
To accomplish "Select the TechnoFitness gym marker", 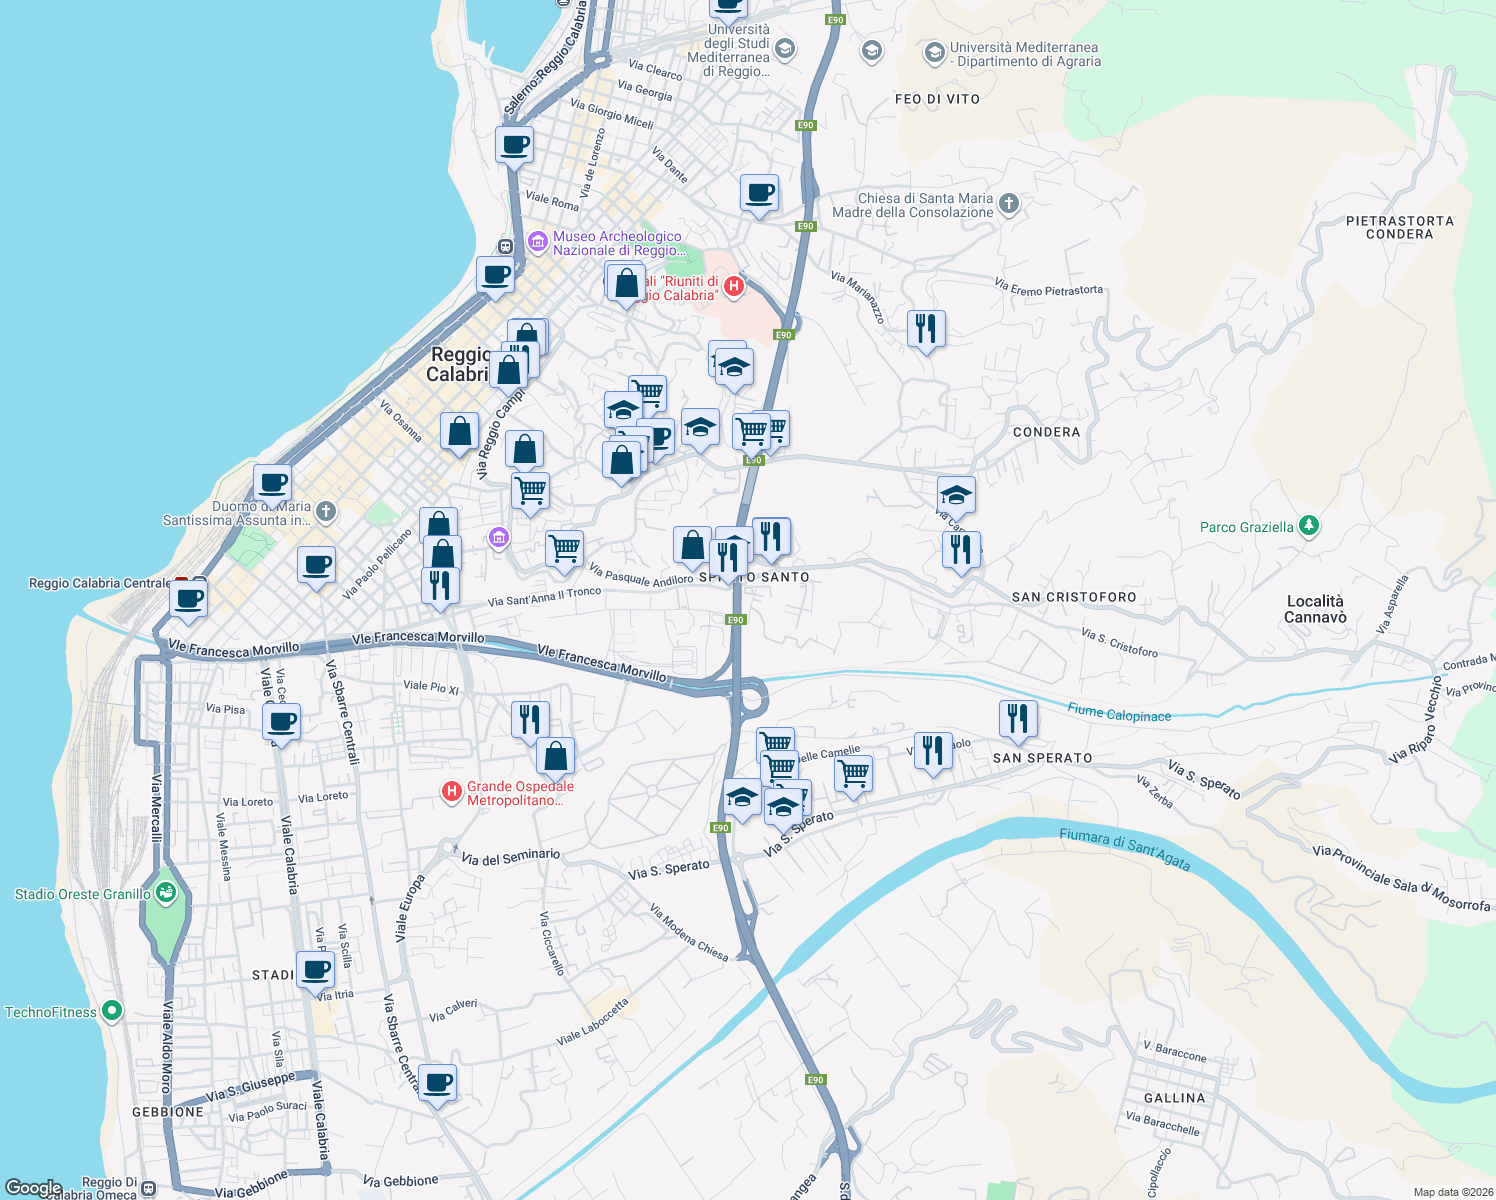I will click(x=110, y=1011).
